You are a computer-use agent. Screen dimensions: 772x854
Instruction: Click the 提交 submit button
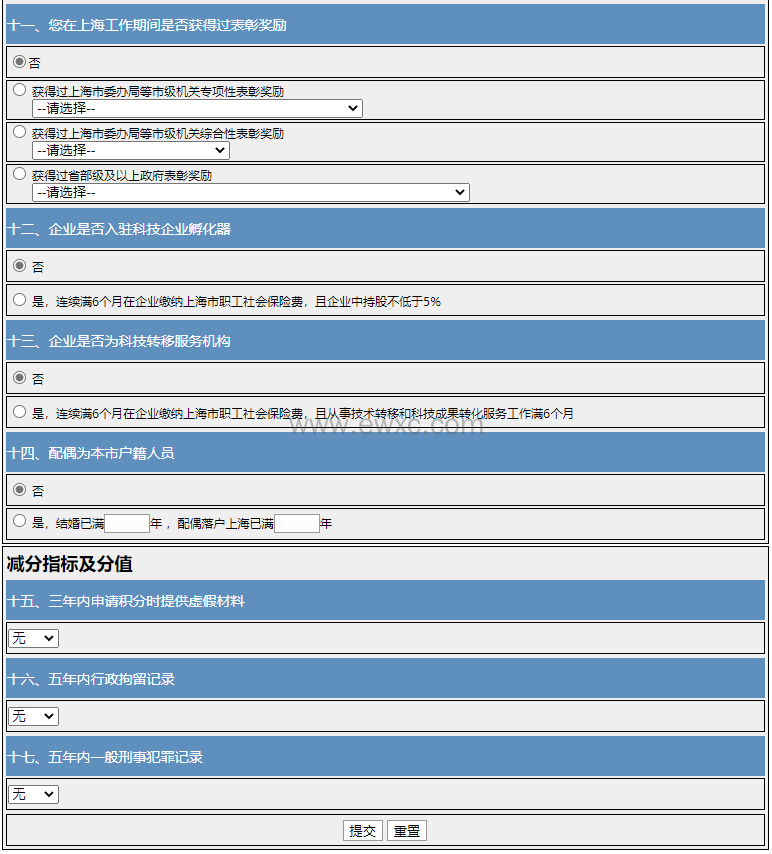(363, 831)
